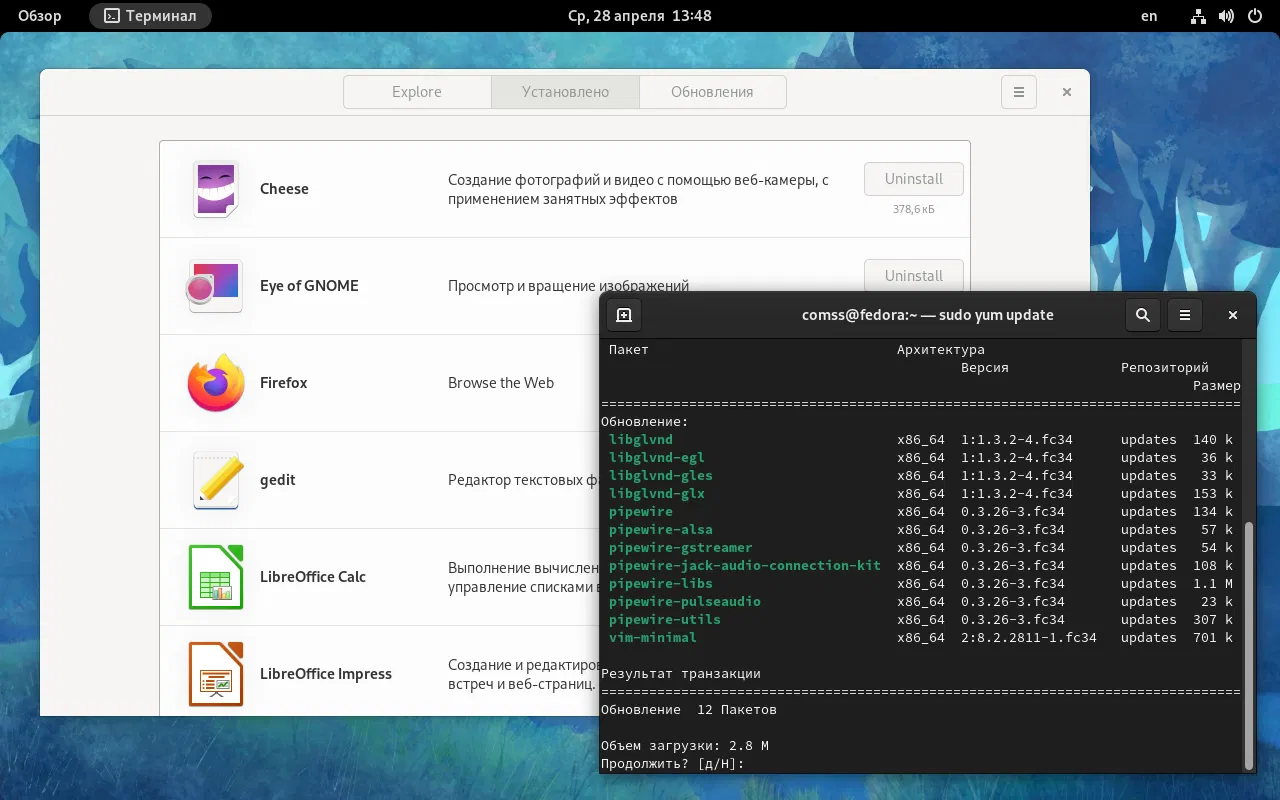
Task: Click the libglvnd-egl package name
Action: [657, 458]
